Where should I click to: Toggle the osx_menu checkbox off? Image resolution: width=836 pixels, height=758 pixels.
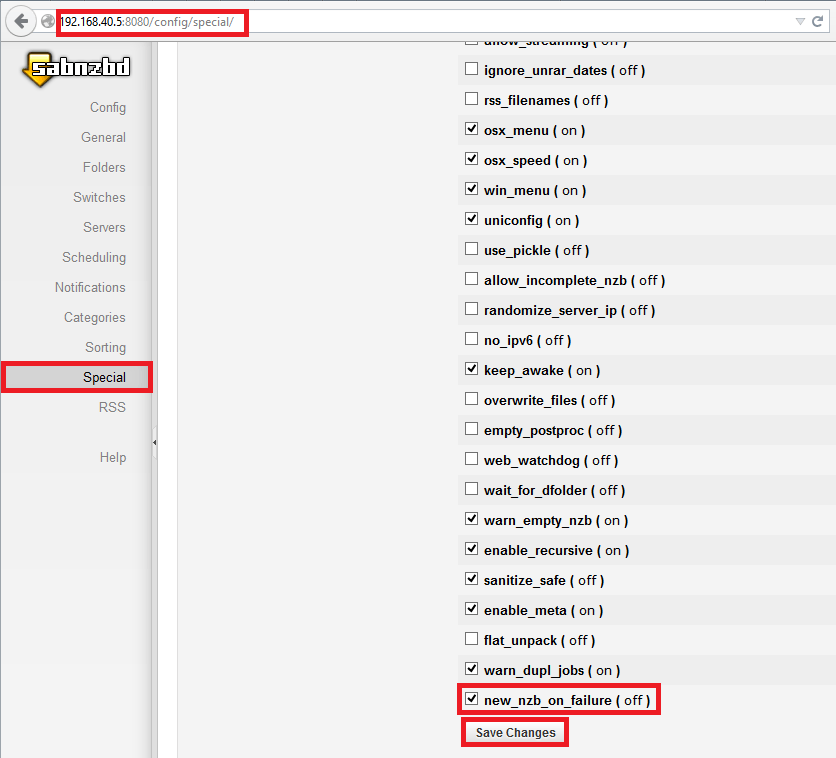[x=472, y=129]
